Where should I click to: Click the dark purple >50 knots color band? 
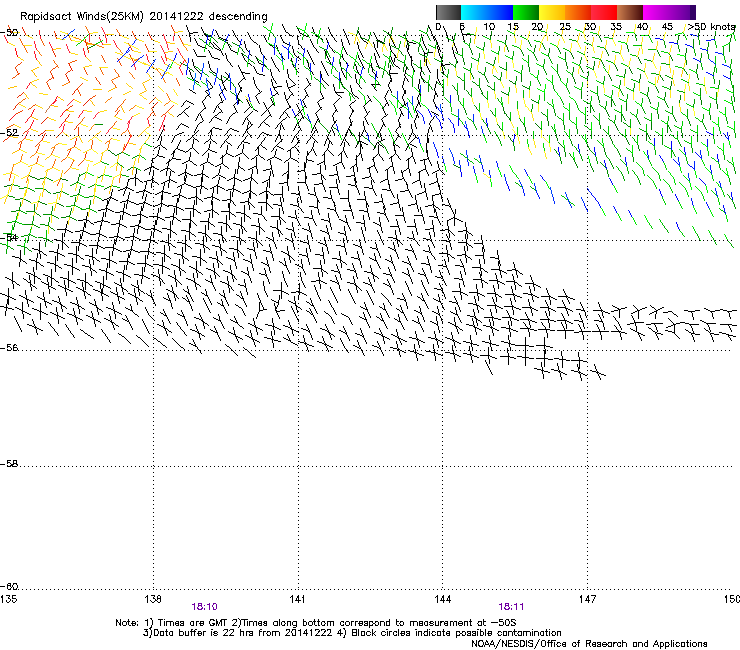click(693, 12)
